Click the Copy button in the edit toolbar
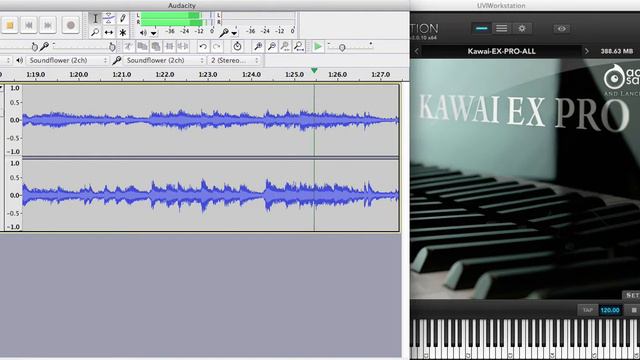Viewport: 640px width, 360px height. [142, 47]
